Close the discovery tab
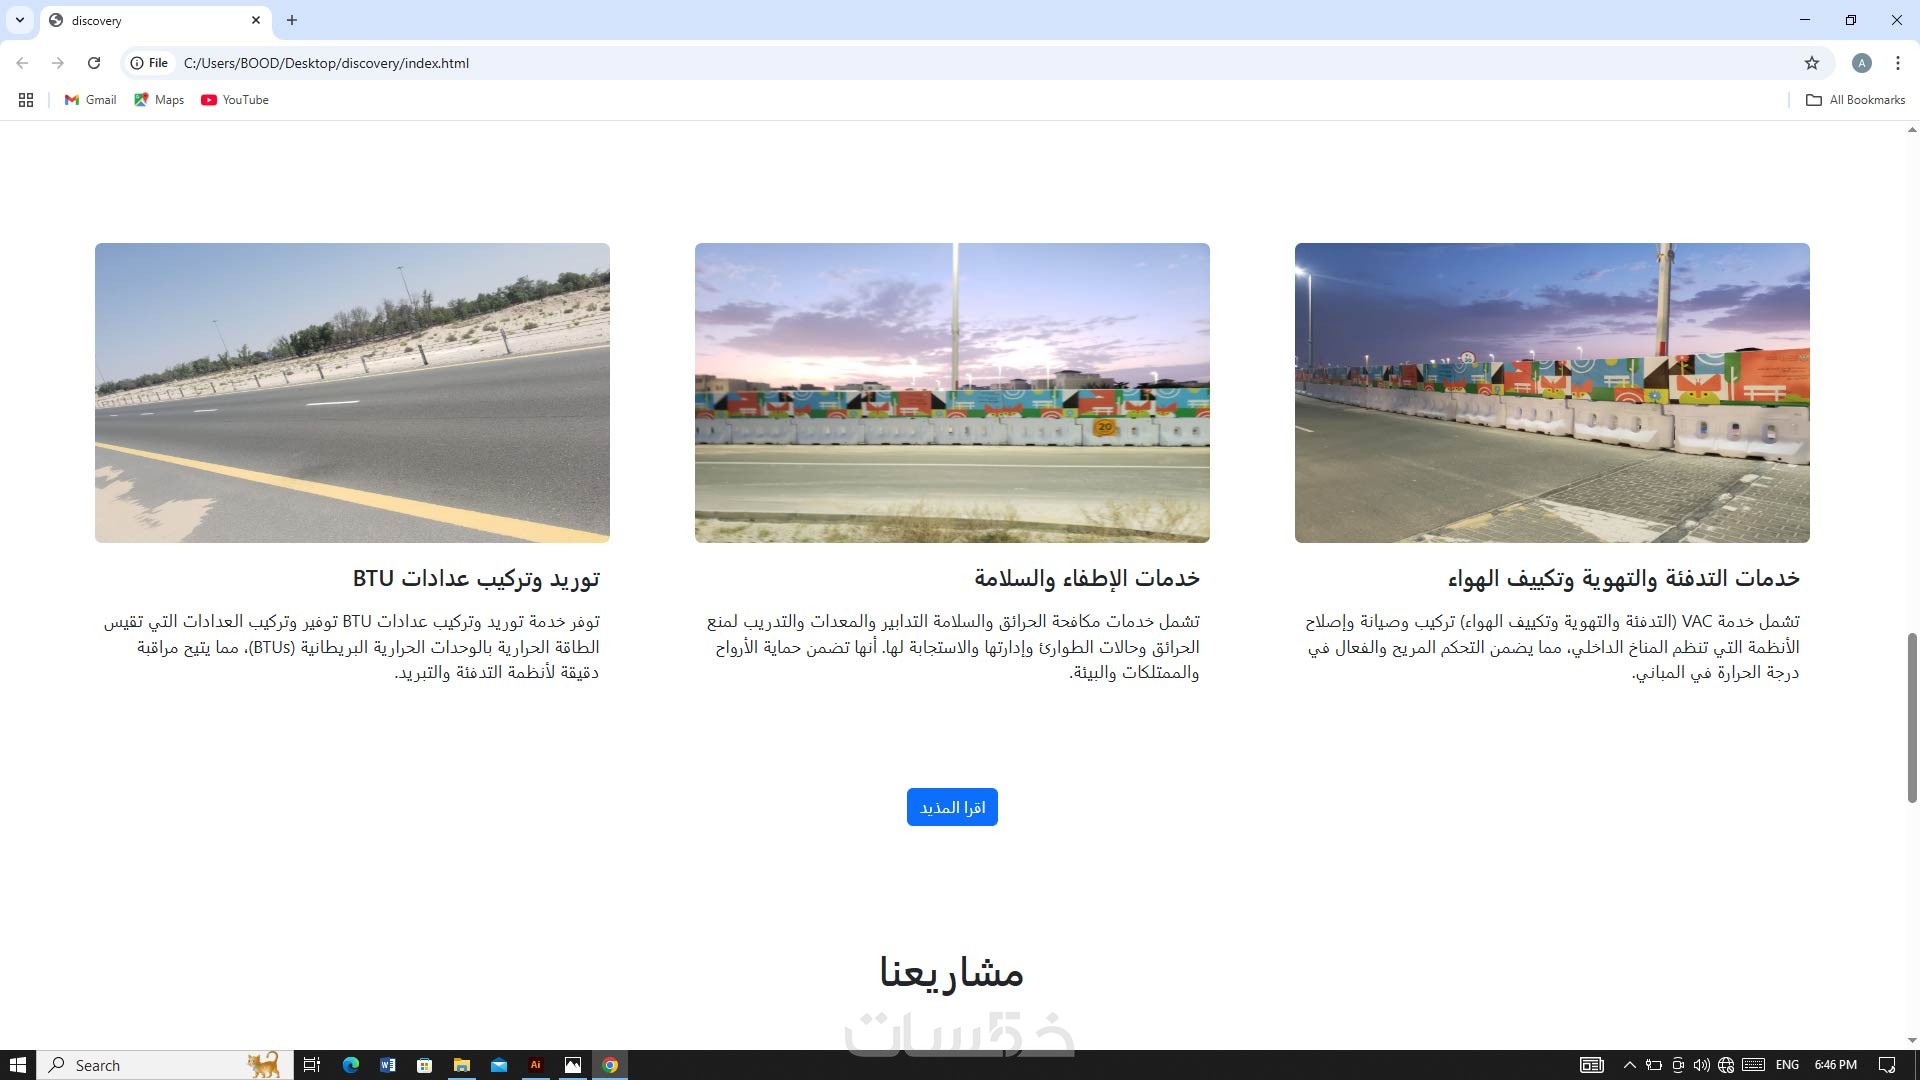Viewport: 1920px width, 1080px height. [256, 20]
